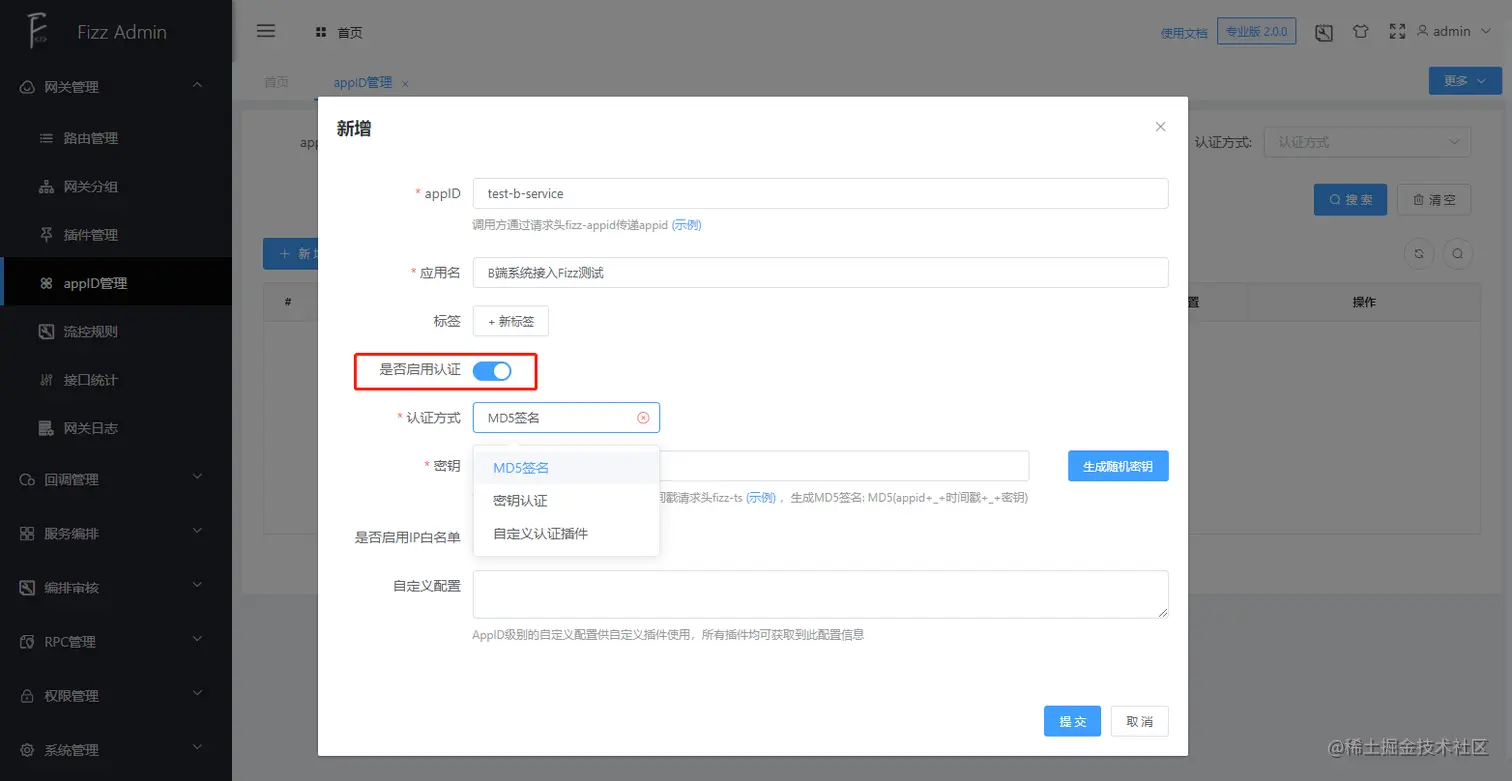Viewport: 1512px width, 781px height.
Task: Switch to the 首页 tab
Action: (275, 82)
